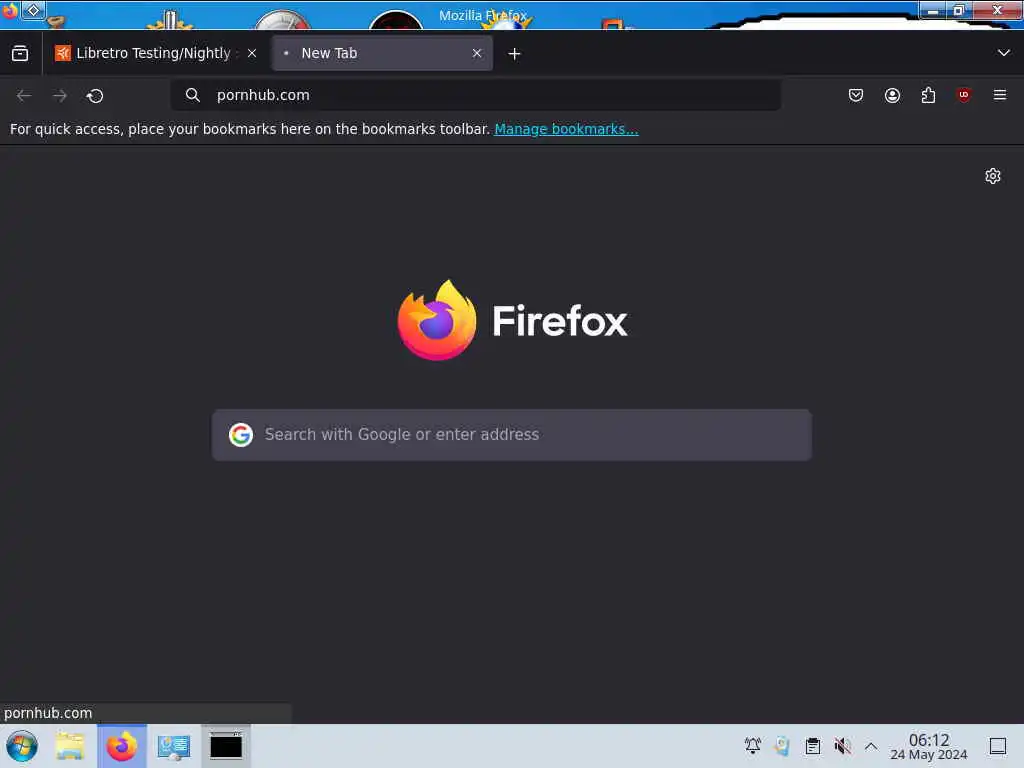Open the clipboard tray icon
Screen dimensions: 1024x768
[x=812, y=746]
